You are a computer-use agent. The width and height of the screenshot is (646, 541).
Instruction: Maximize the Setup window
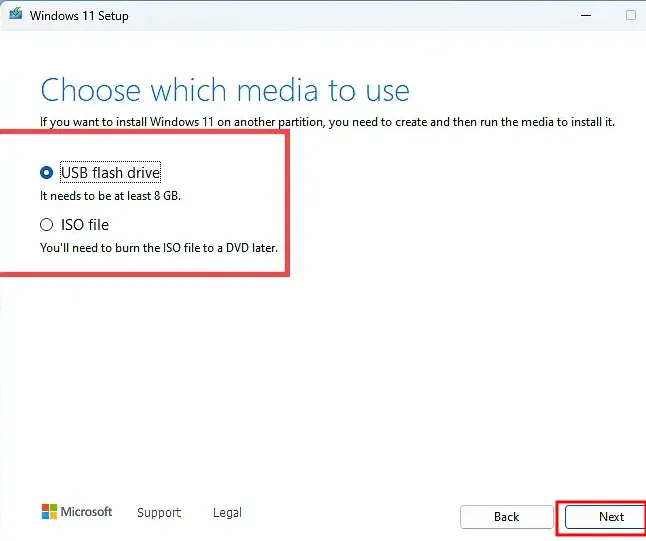pos(631,15)
